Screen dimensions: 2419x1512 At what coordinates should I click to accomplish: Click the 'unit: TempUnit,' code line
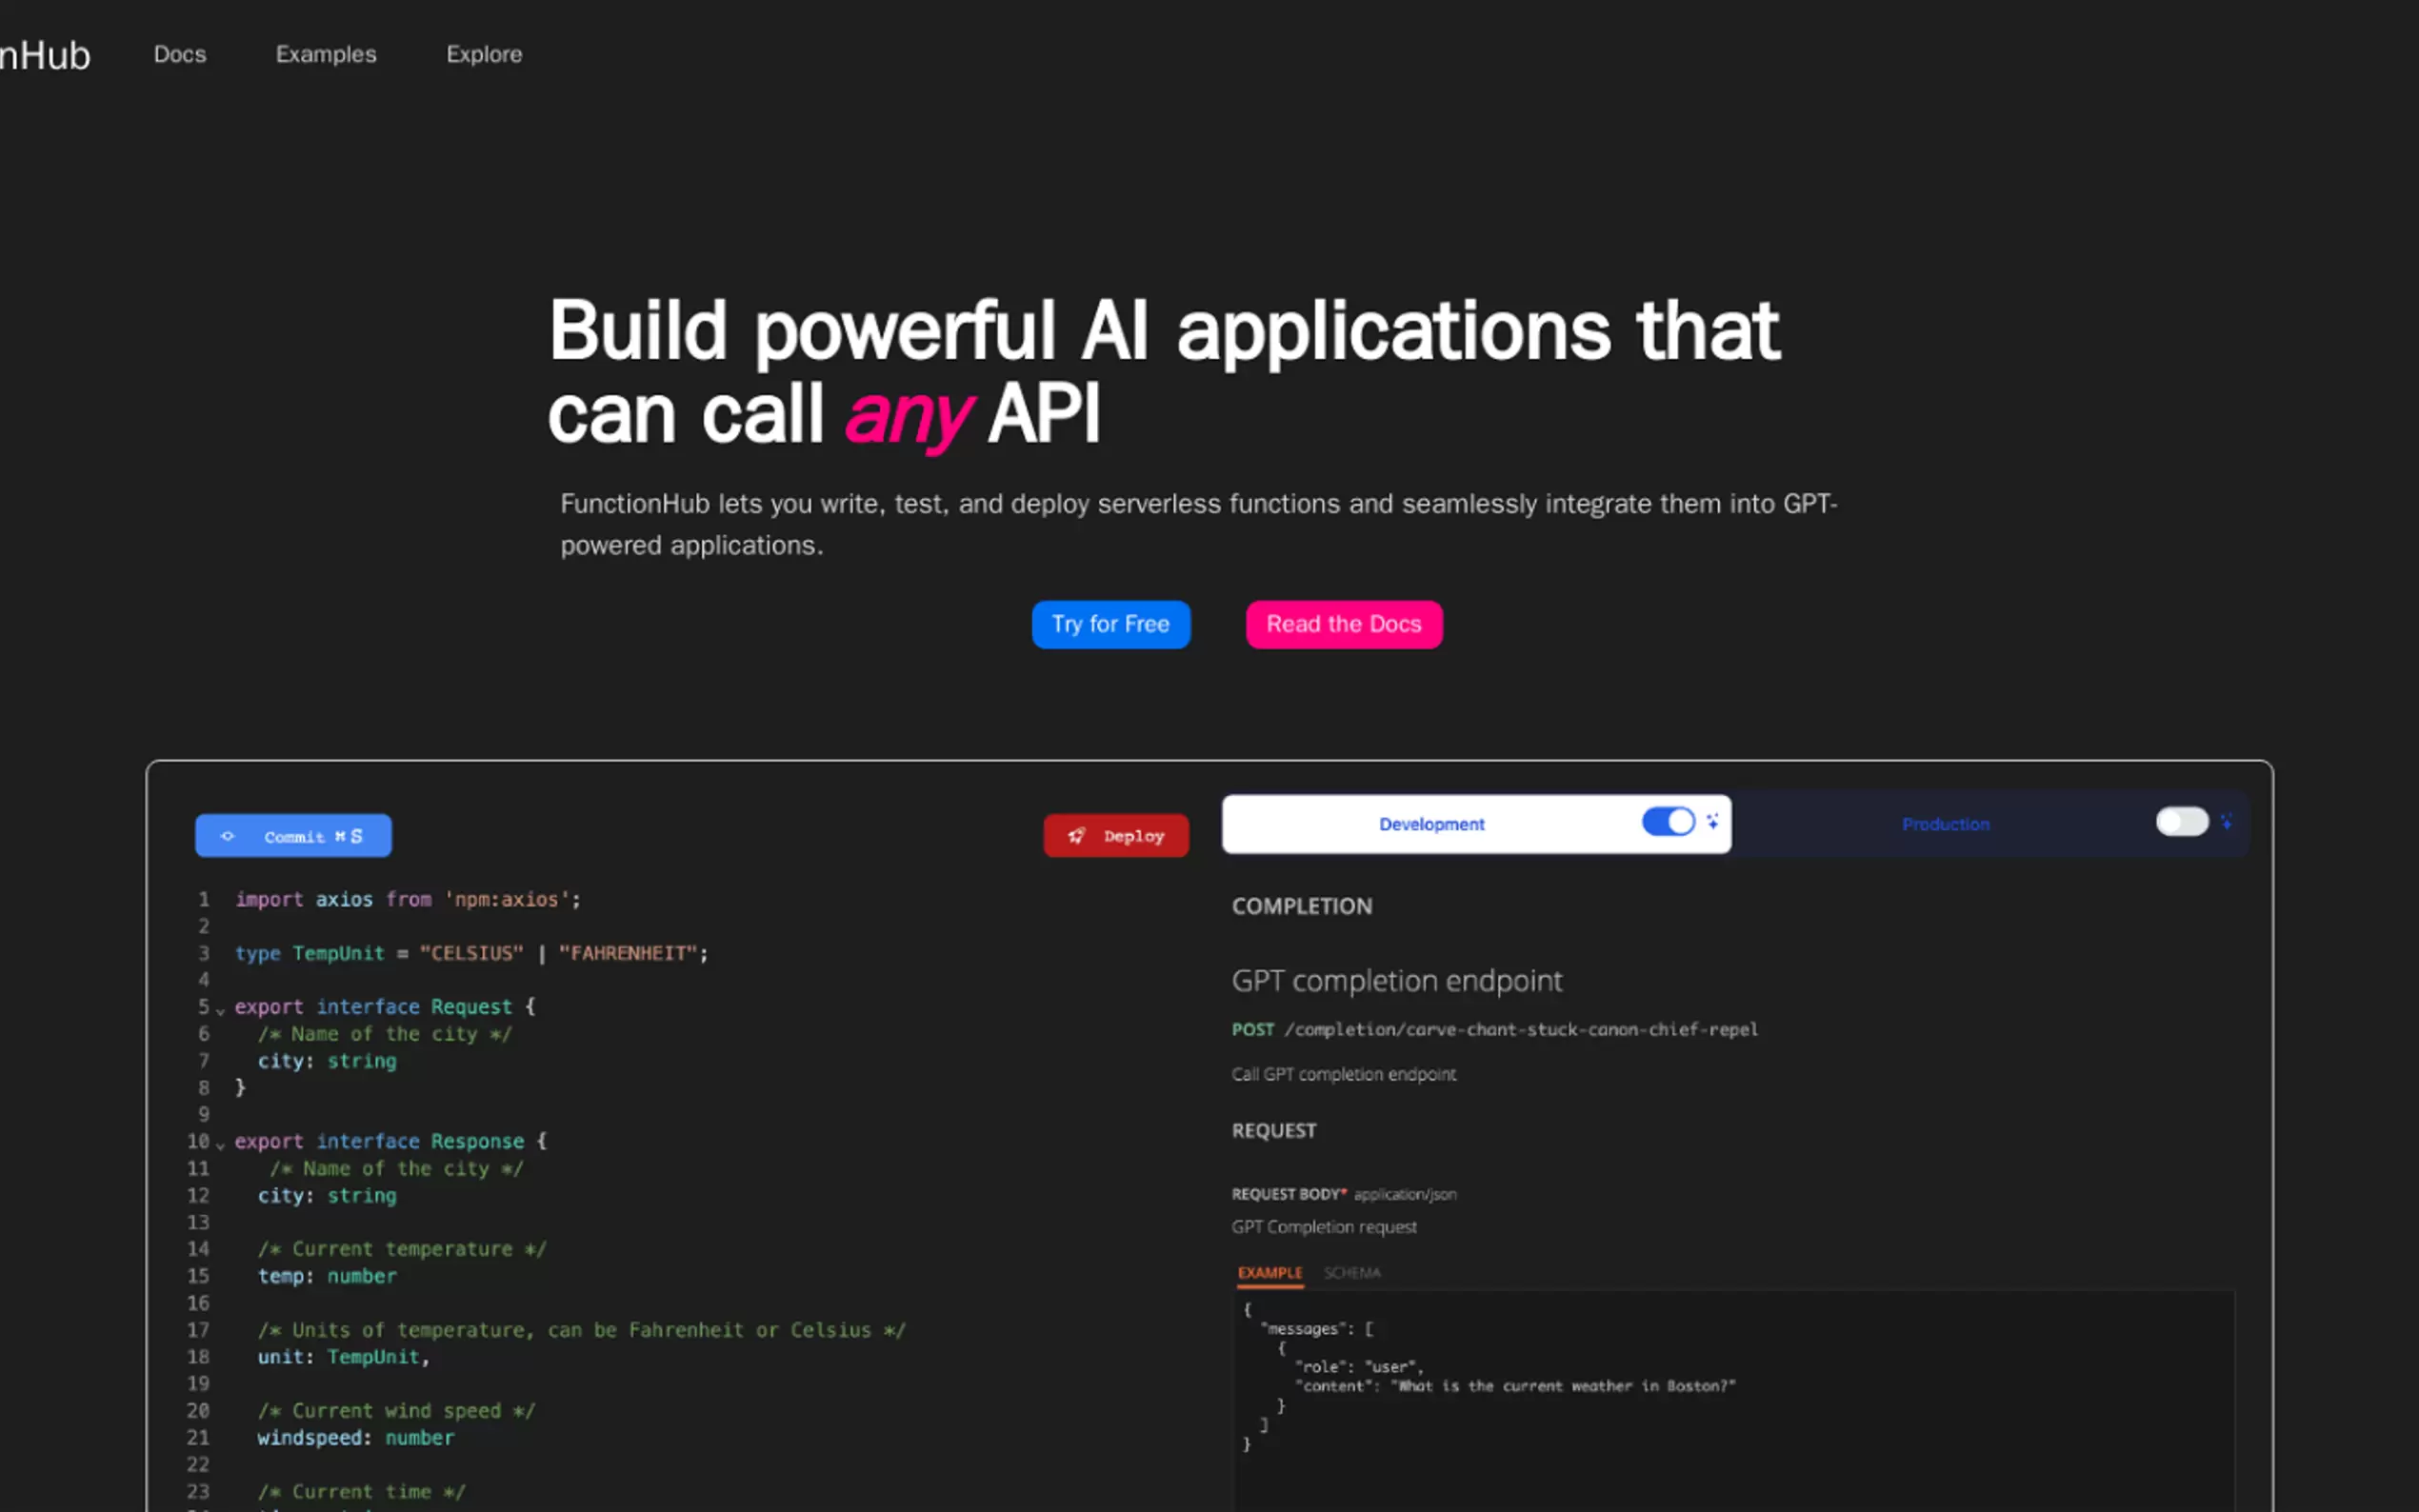[x=344, y=1357]
